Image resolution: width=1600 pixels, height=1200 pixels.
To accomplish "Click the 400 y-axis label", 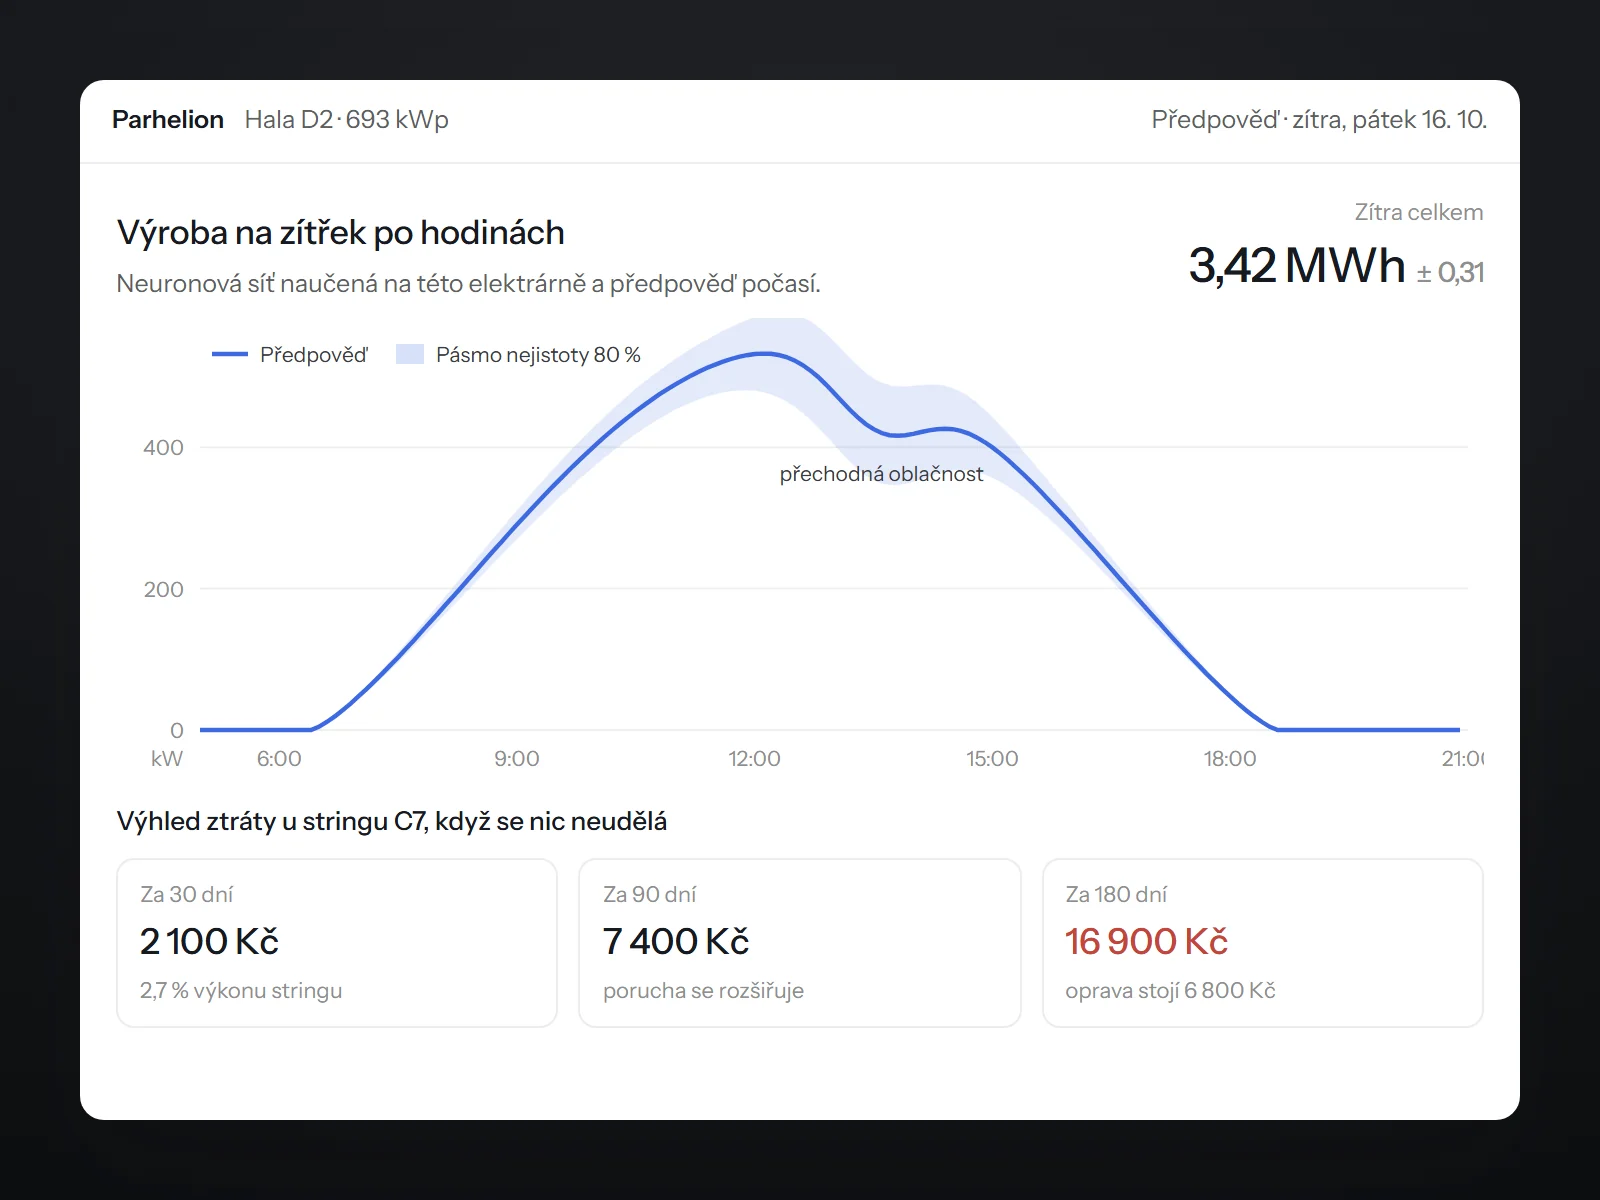I will tap(163, 448).
